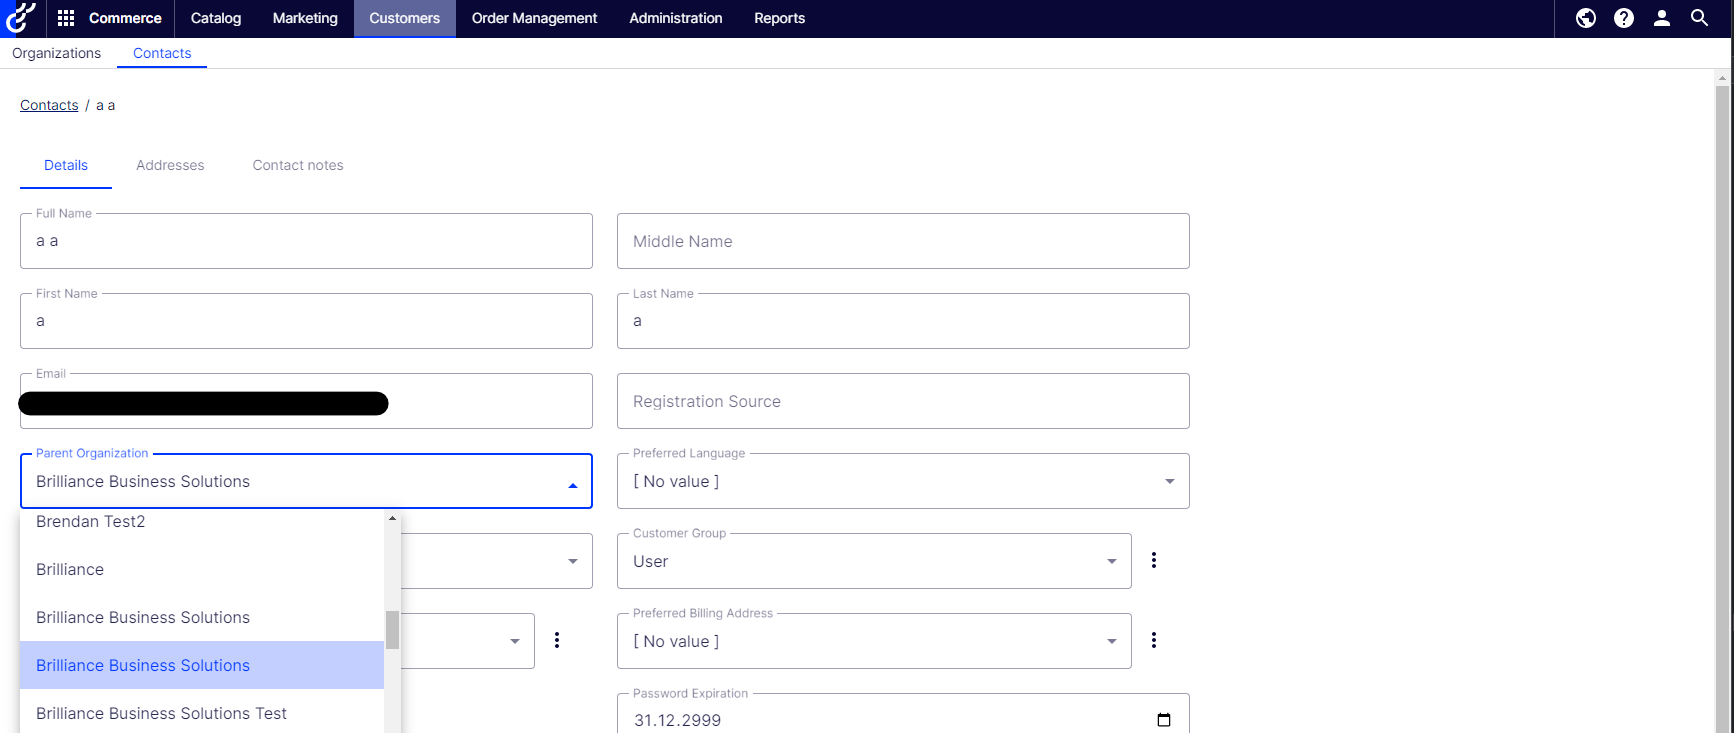Open the Contact notes tab
Image resolution: width=1734 pixels, height=733 pixels.
[298, 165]
